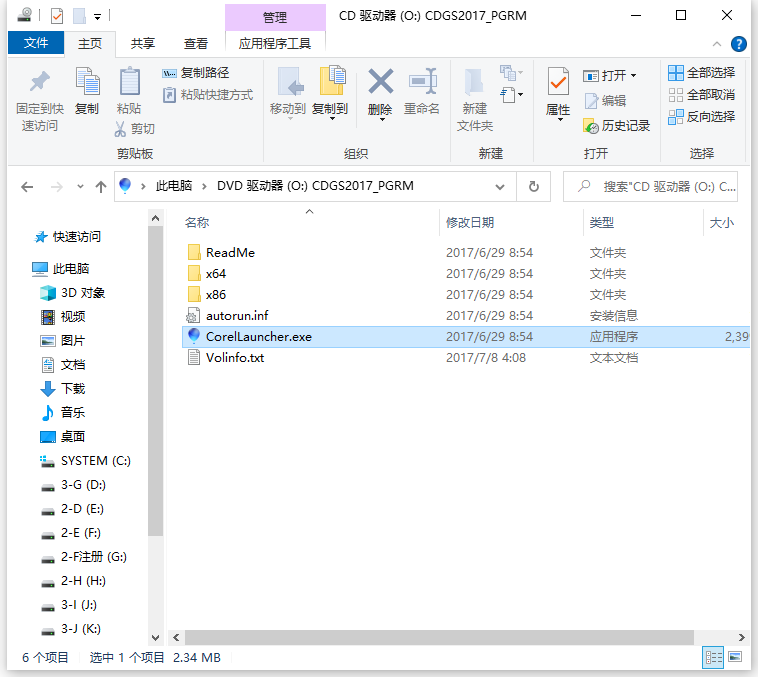The height and width of the screenshot is (677, 758).
Task: Click the search box field
Action: point(651,187)
